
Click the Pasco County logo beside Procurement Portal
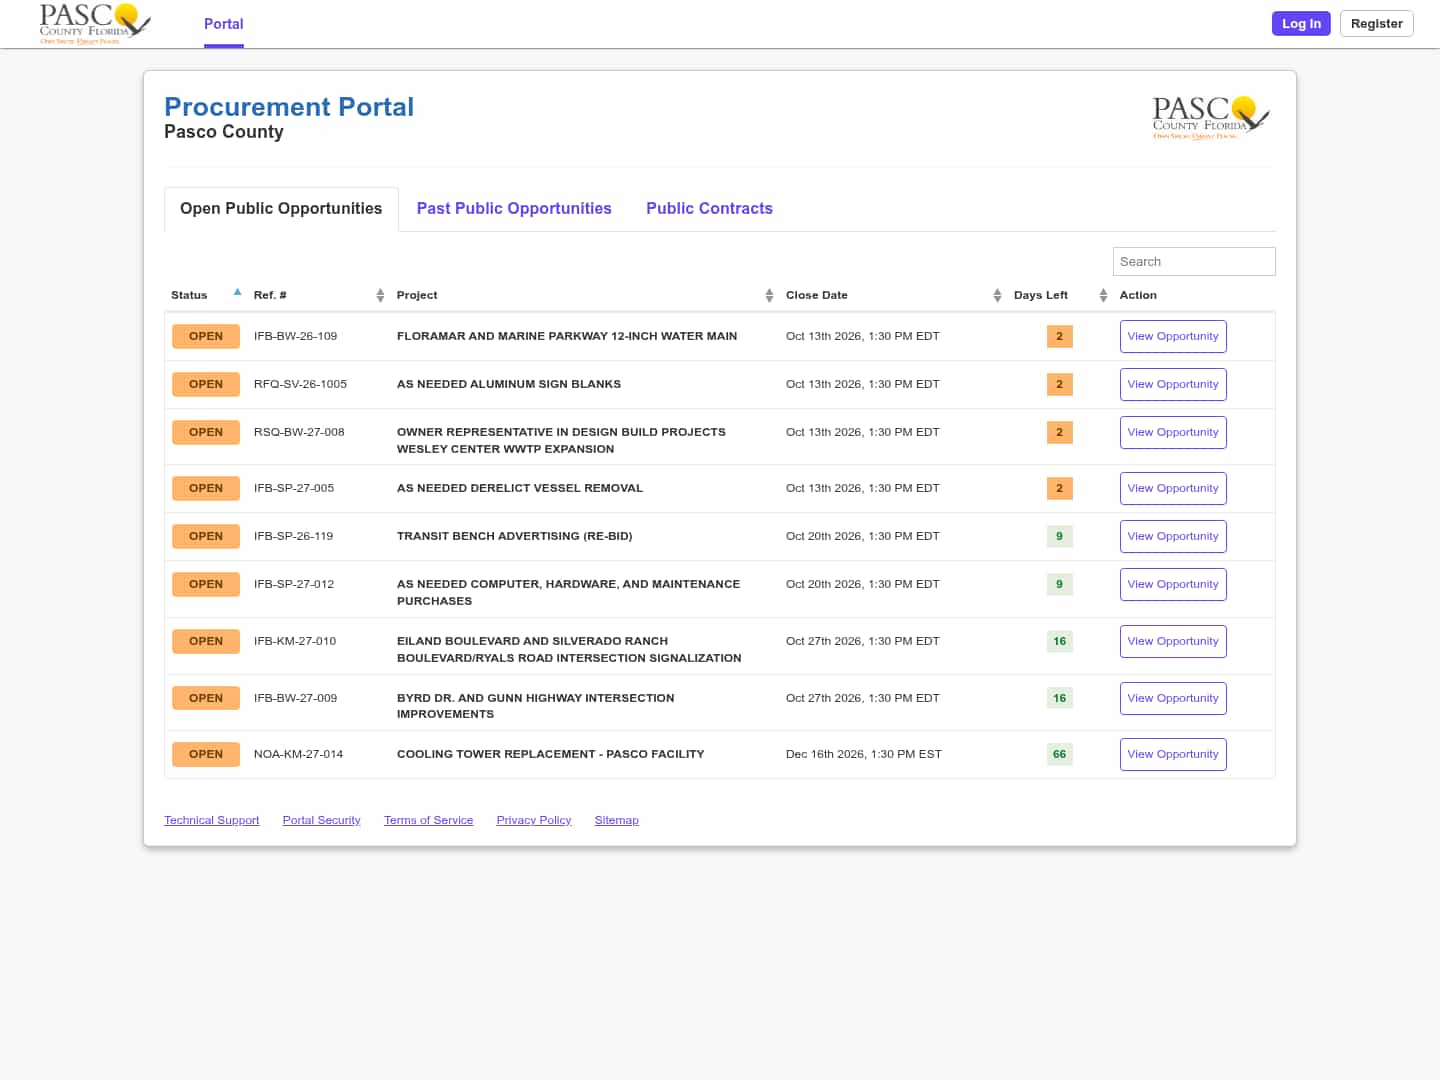[1211, 118]
